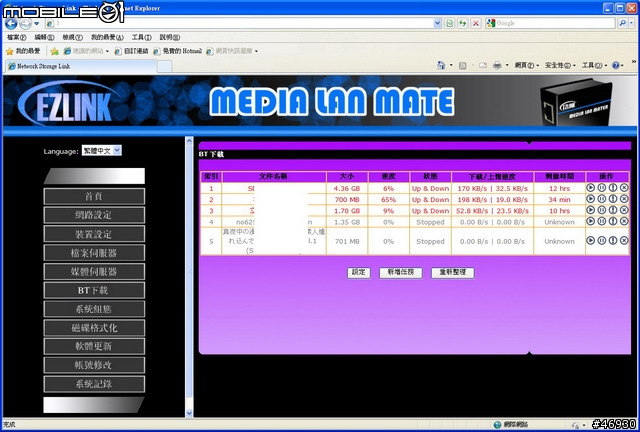Show info for the 701 MB torrent
Screen dimensions: 640x432
coord(613,240)
